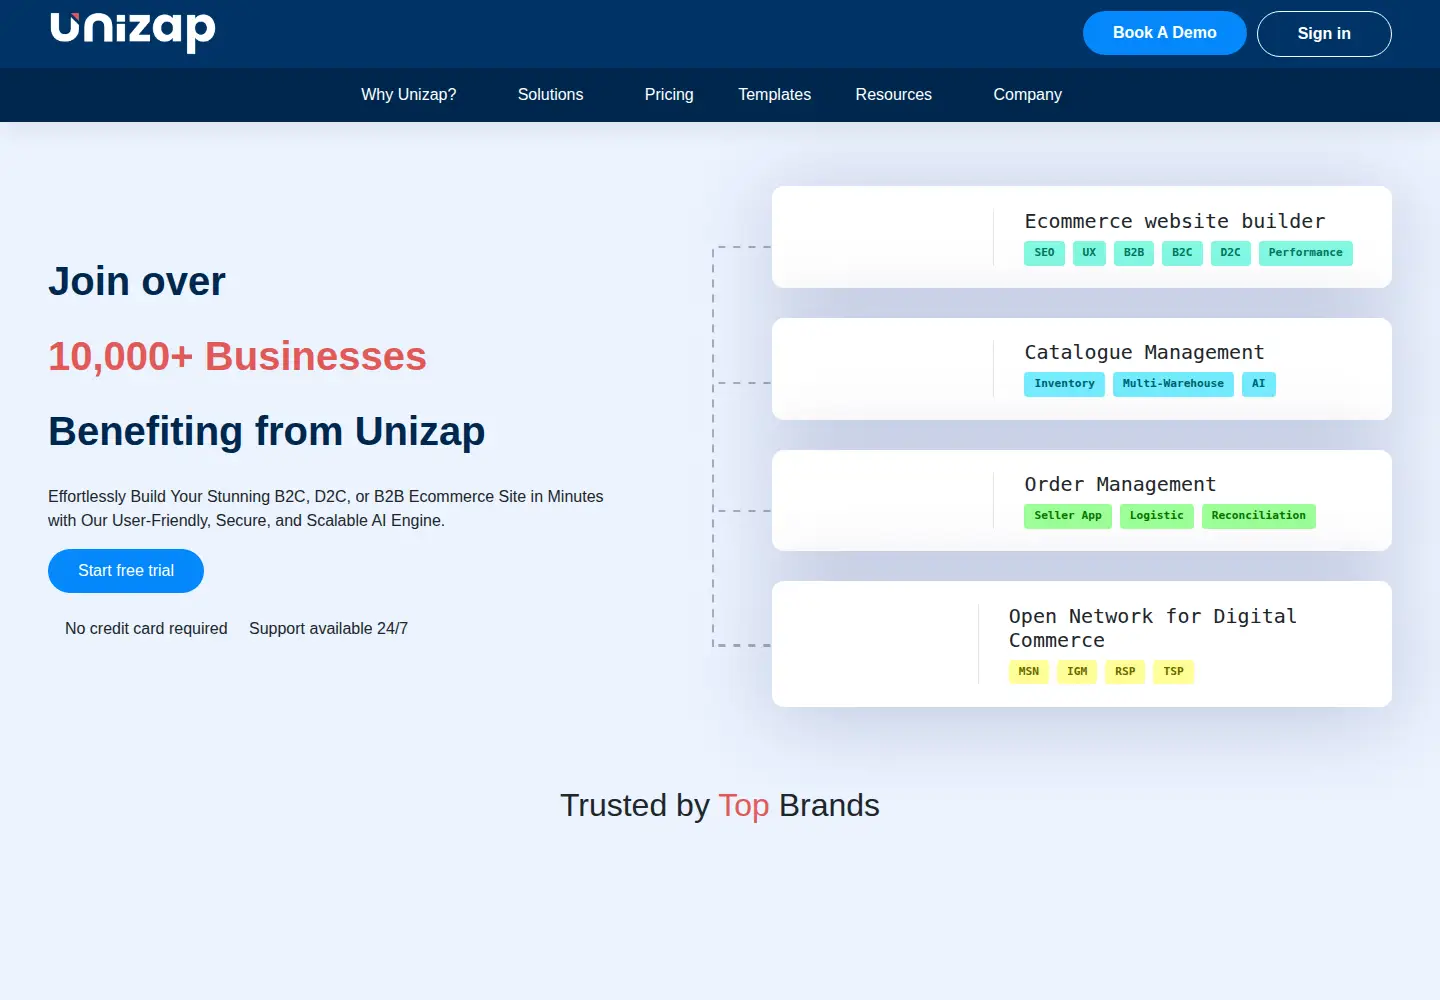
Task: Click the 'Benefiting from Unizap' heading
Action: (x=267, y=432)
